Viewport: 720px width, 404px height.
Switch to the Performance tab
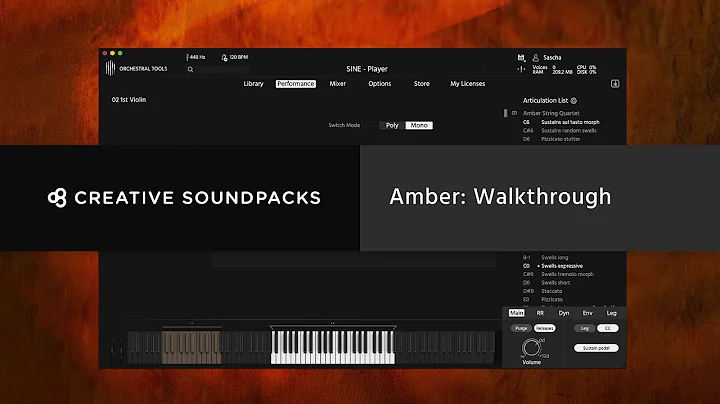(x=296, y=84)
